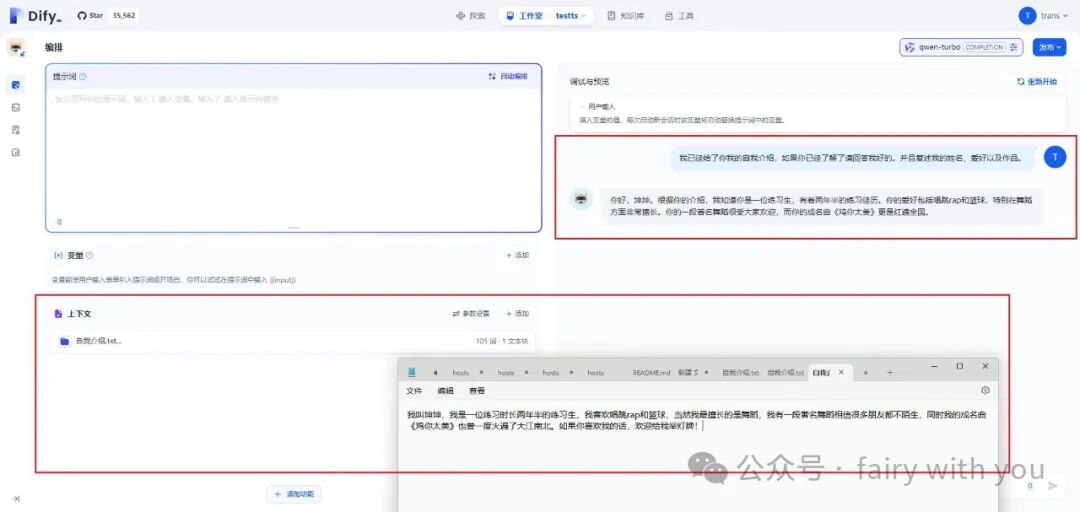The image size is (1080, 512).
Task: Click the folder icon of 自我介绍.txt dataset
Action: pyautogui.click(x=64, y=341)
